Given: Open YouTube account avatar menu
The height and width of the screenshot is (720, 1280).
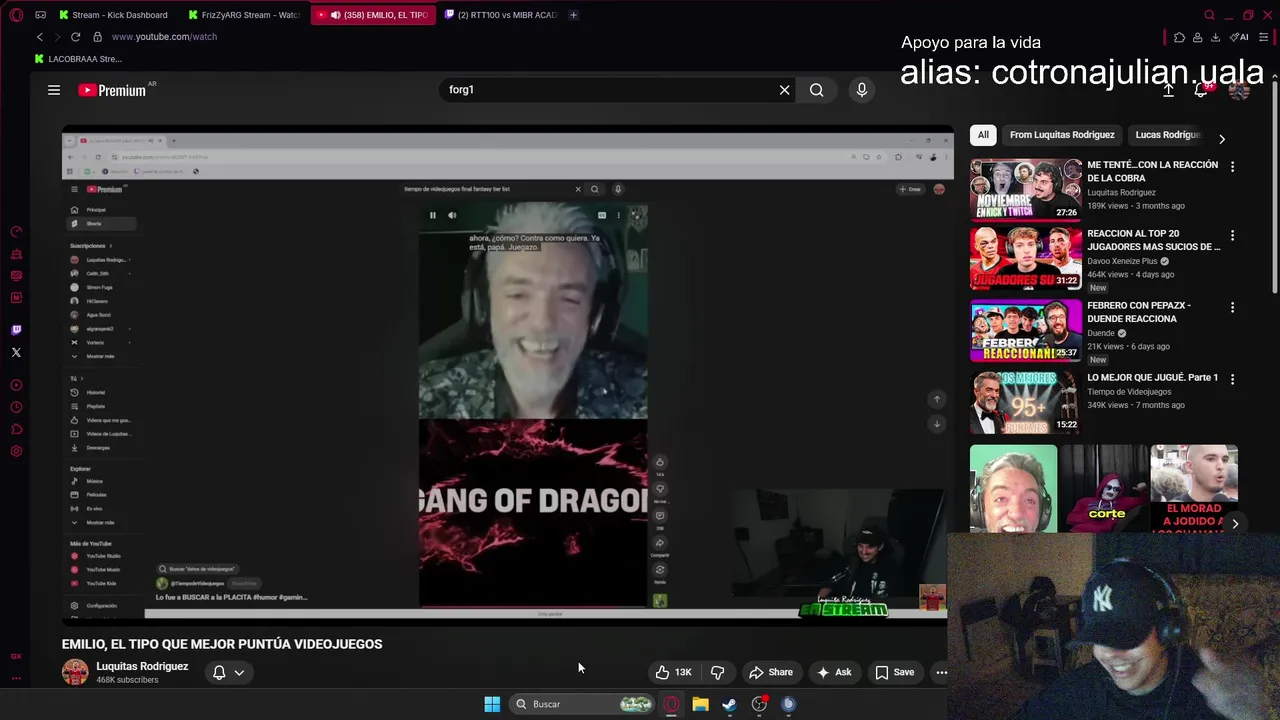Looking at the screenshot, I should (1240, 90).
